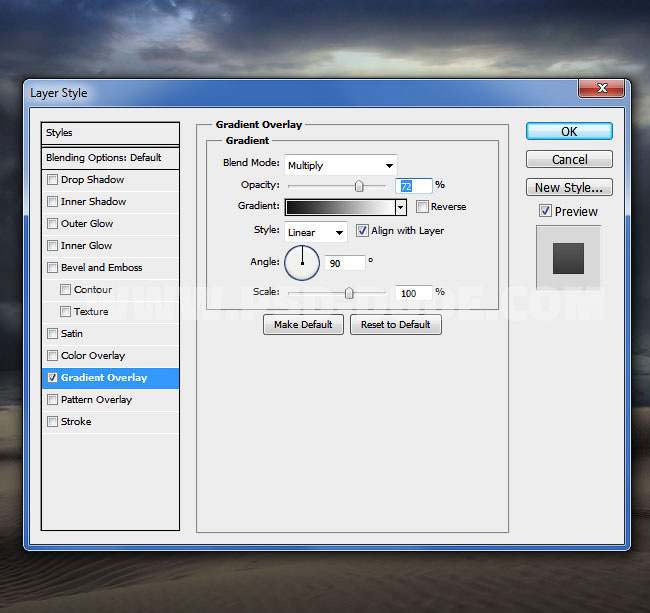Turn on the Stroke effect checkbox
This screenshot has height=613, width=650.
coord(53,422)
